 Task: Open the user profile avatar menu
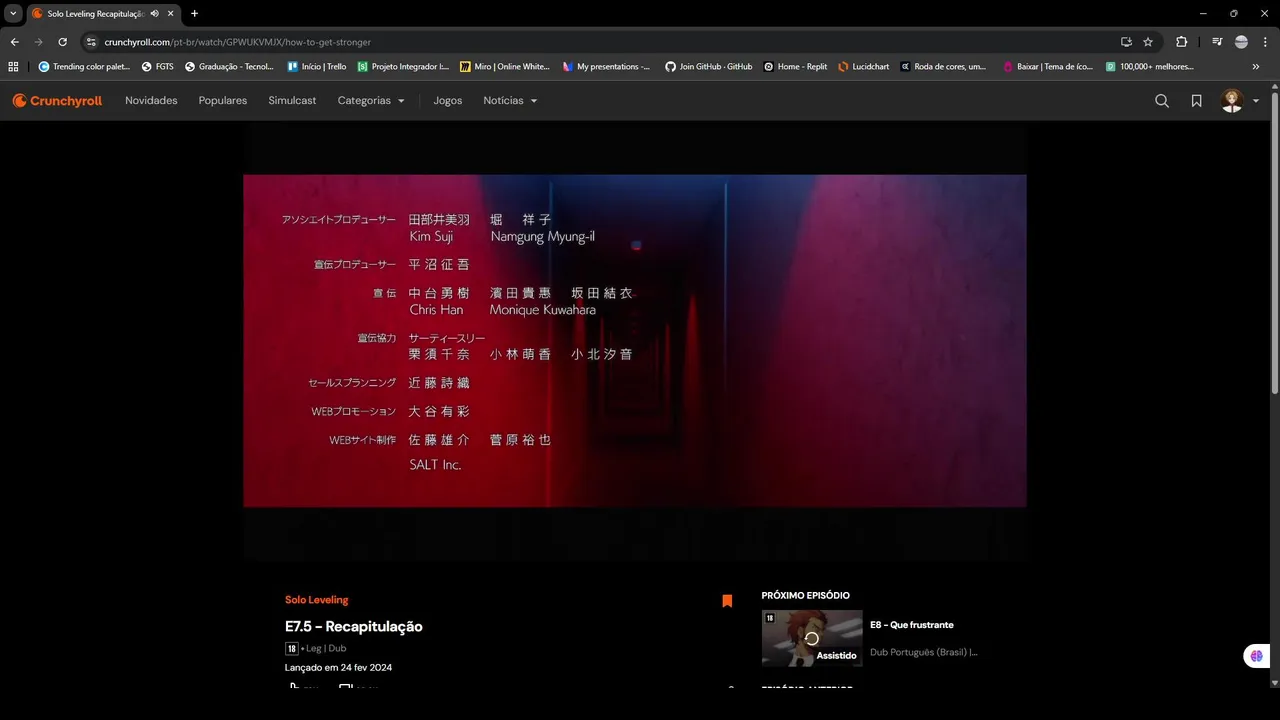pos(1240,101)
